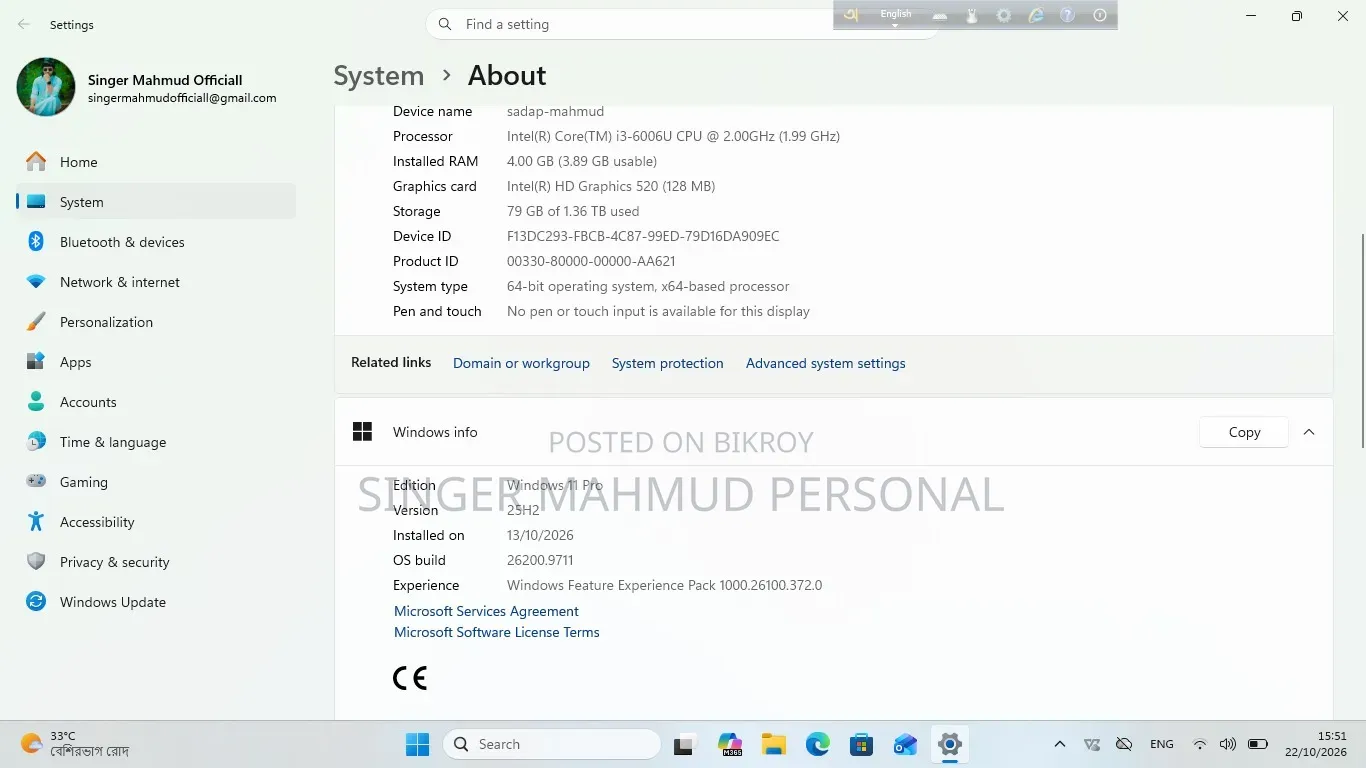Open the English language dropdown in Avro bar

pos(895,16)
